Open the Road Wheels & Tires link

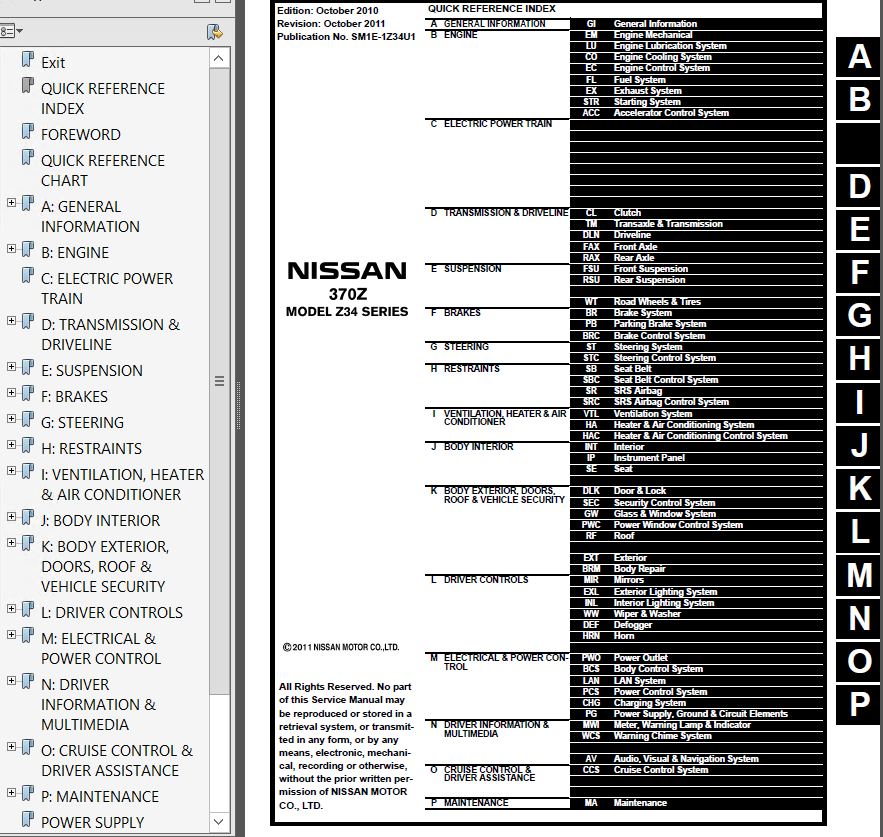tap(657, 302)
